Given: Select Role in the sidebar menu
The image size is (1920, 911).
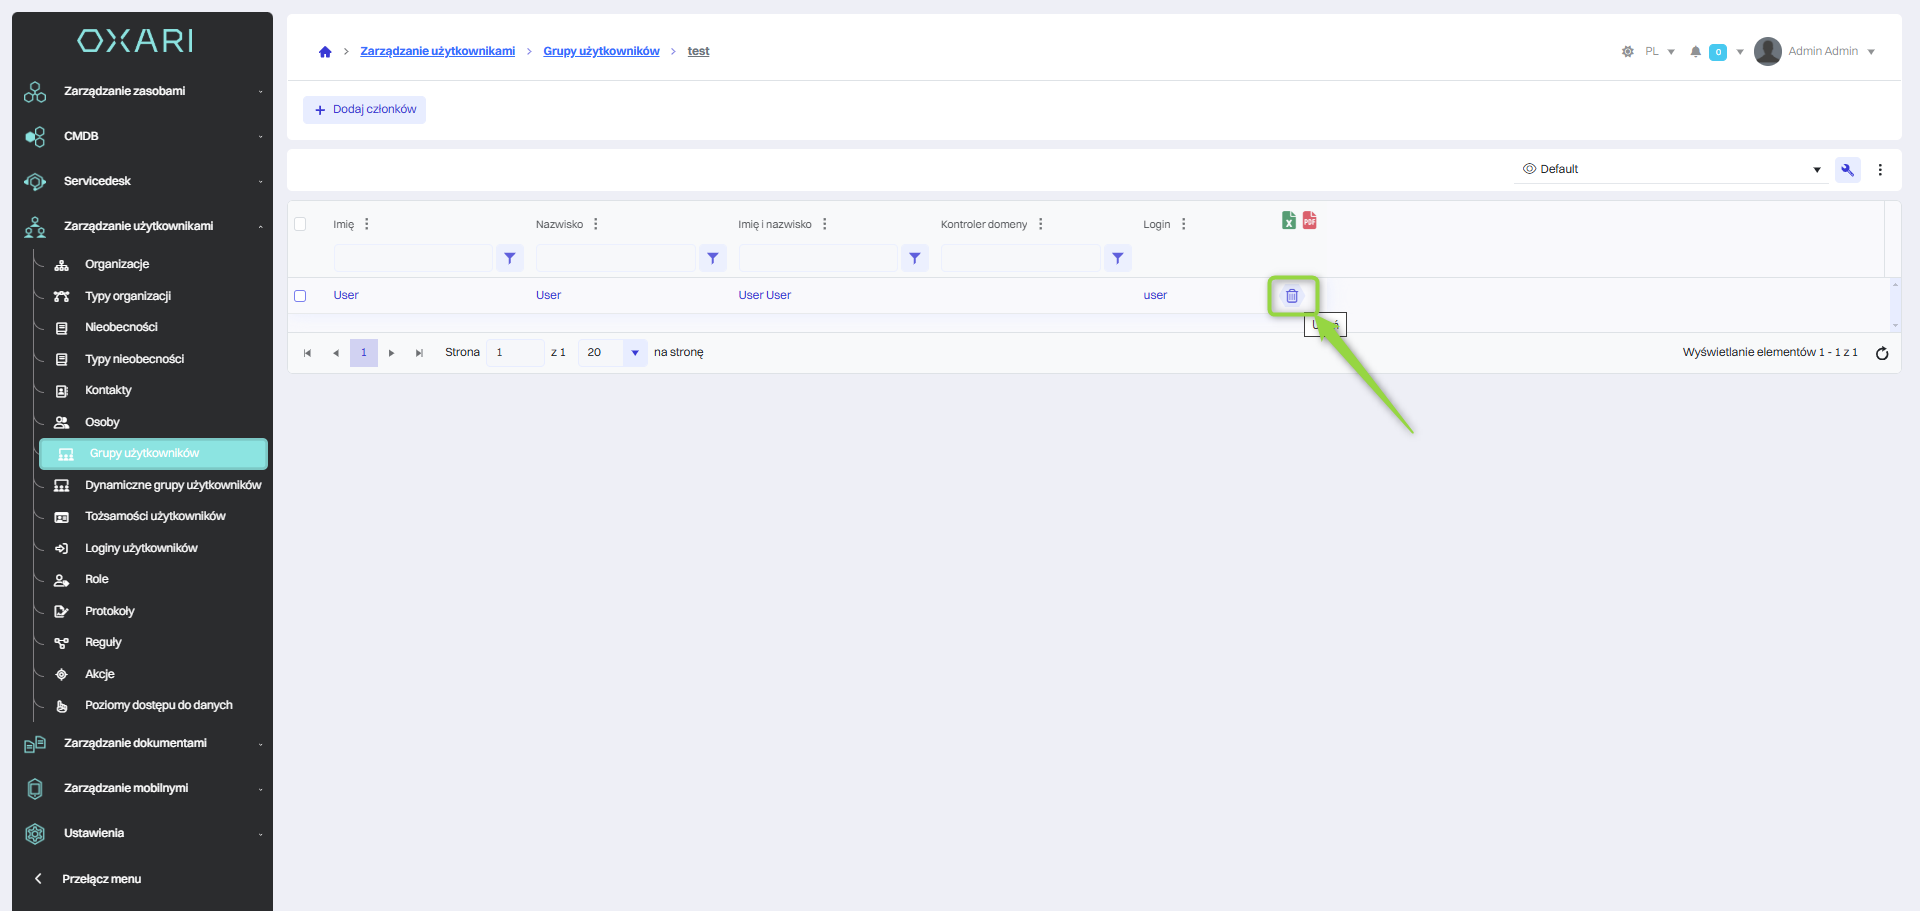Looking at the screenshot, I should [97, 579].
